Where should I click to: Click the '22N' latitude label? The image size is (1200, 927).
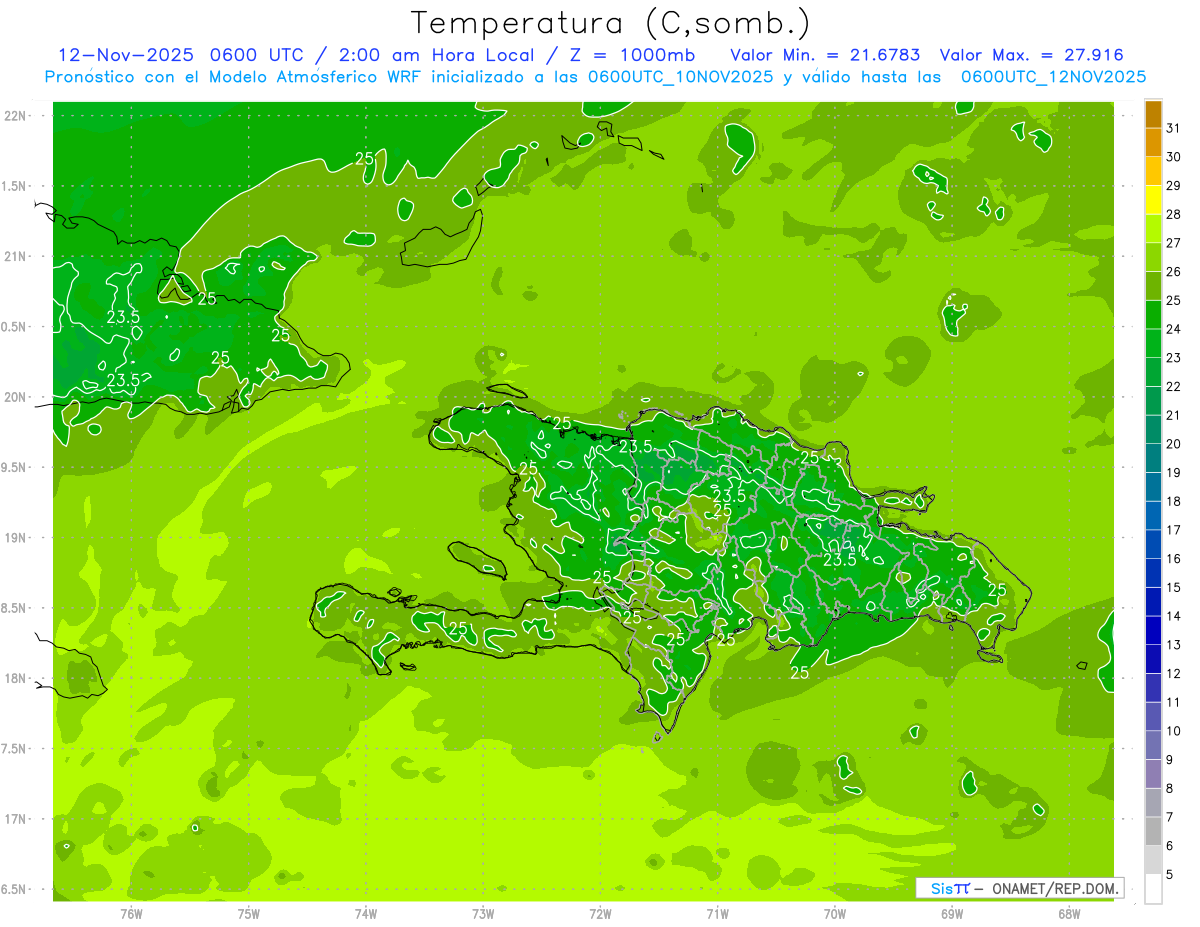(14, 116)
